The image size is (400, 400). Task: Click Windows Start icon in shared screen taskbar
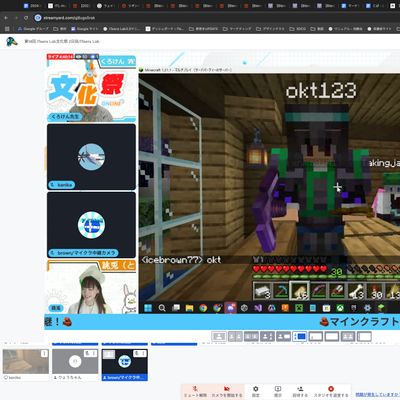click(148, 308)
